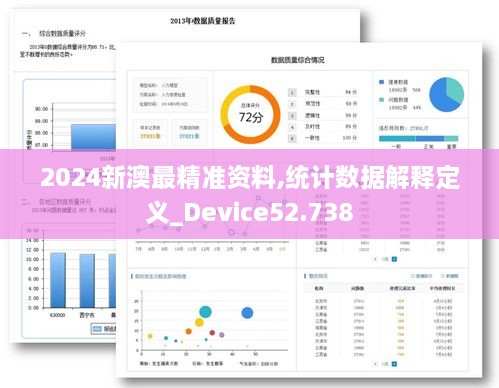Image resolution: width=499 pixels, height=388 pixels.
Task: Toggle the dark blue pie legend marker
Action: click(382, 82)
